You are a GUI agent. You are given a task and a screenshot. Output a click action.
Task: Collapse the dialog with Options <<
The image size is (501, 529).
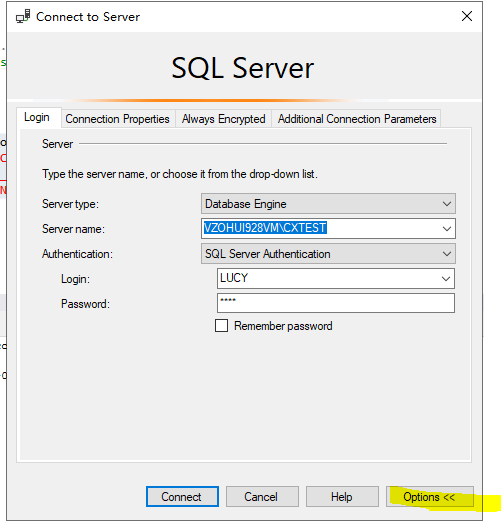(430, 497)
